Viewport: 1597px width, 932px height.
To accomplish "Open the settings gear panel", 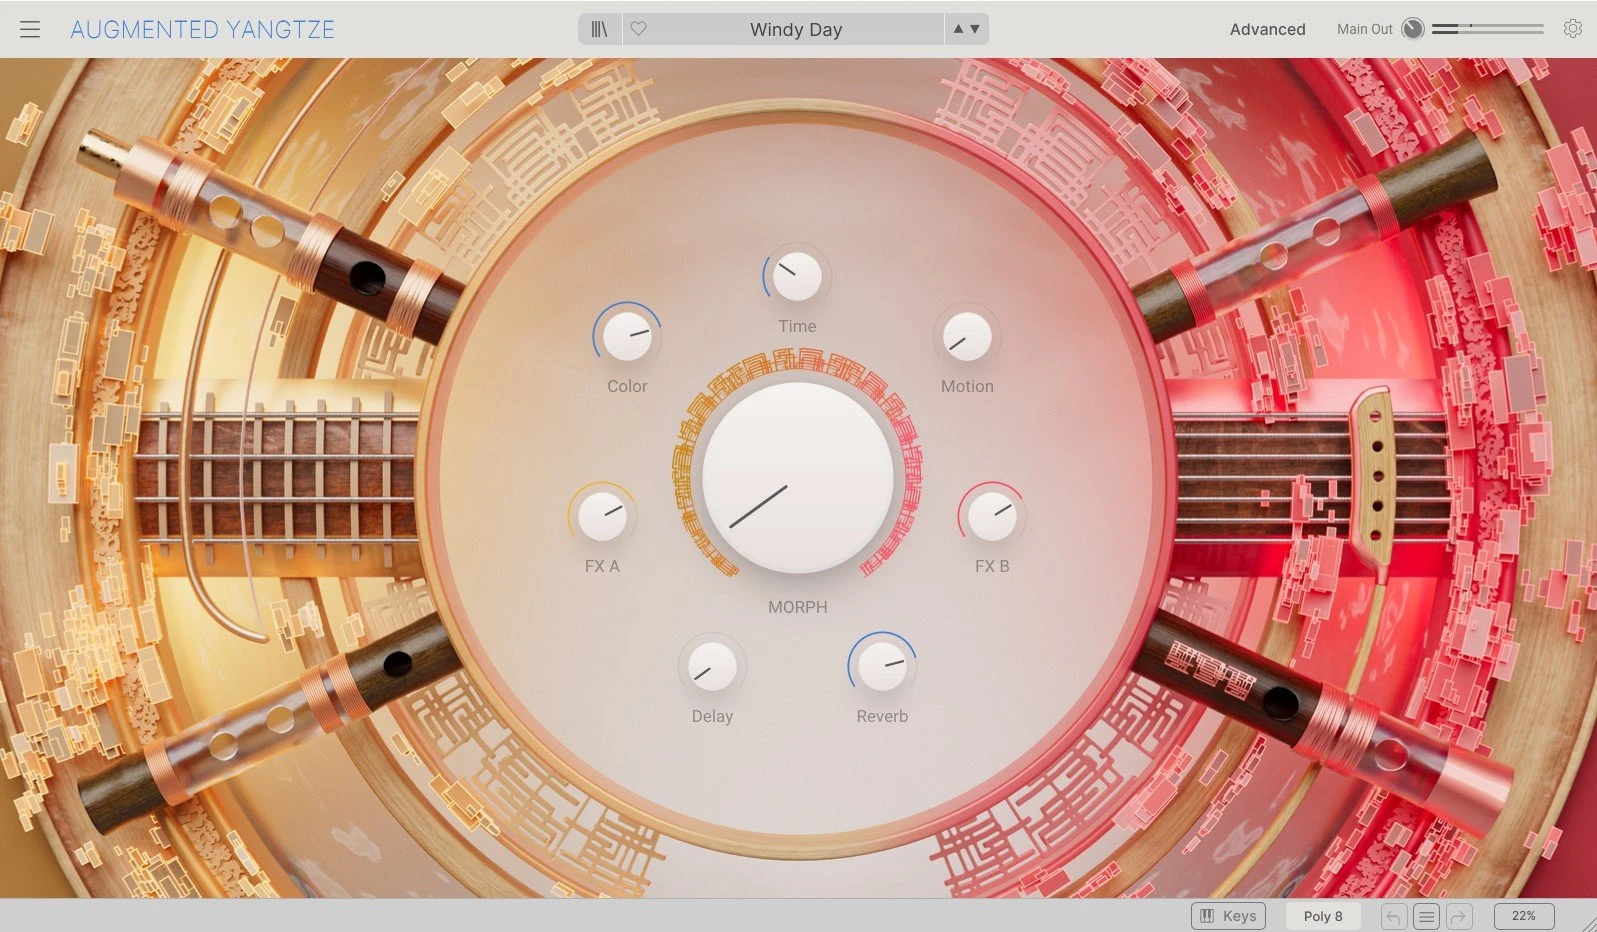I will (1573, 29).
